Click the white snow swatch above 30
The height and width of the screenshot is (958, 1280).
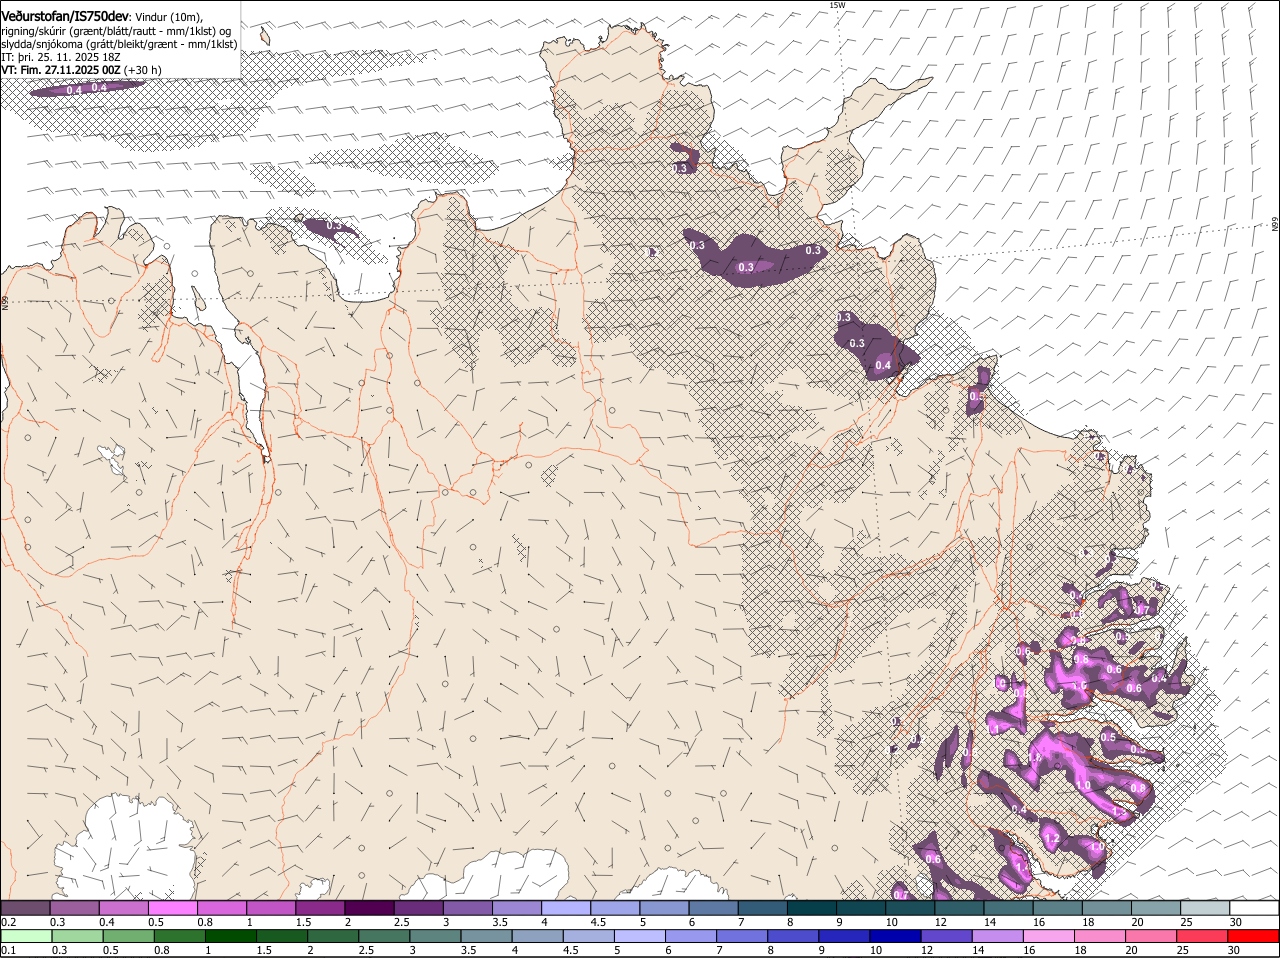(x=1254, y=908)
